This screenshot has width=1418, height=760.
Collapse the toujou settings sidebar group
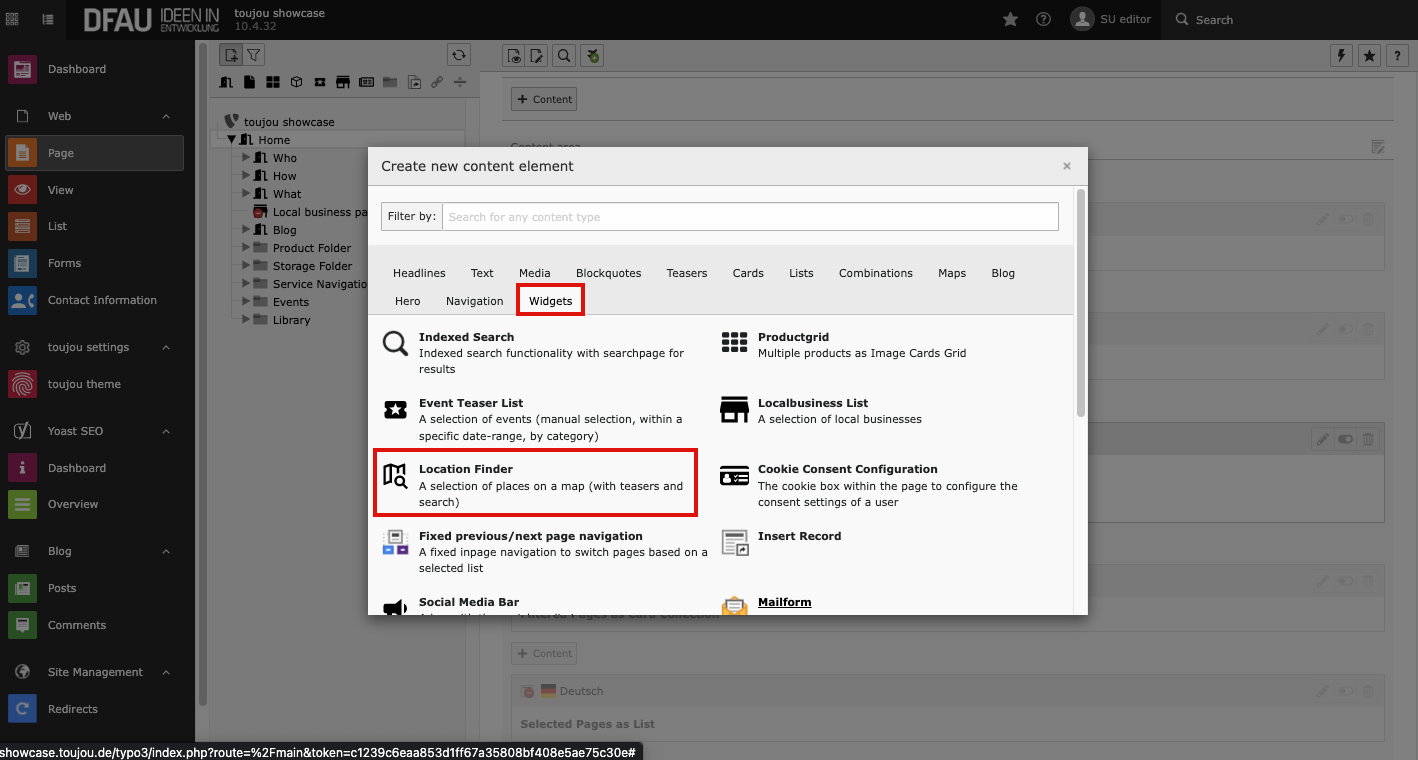[166, 347]
